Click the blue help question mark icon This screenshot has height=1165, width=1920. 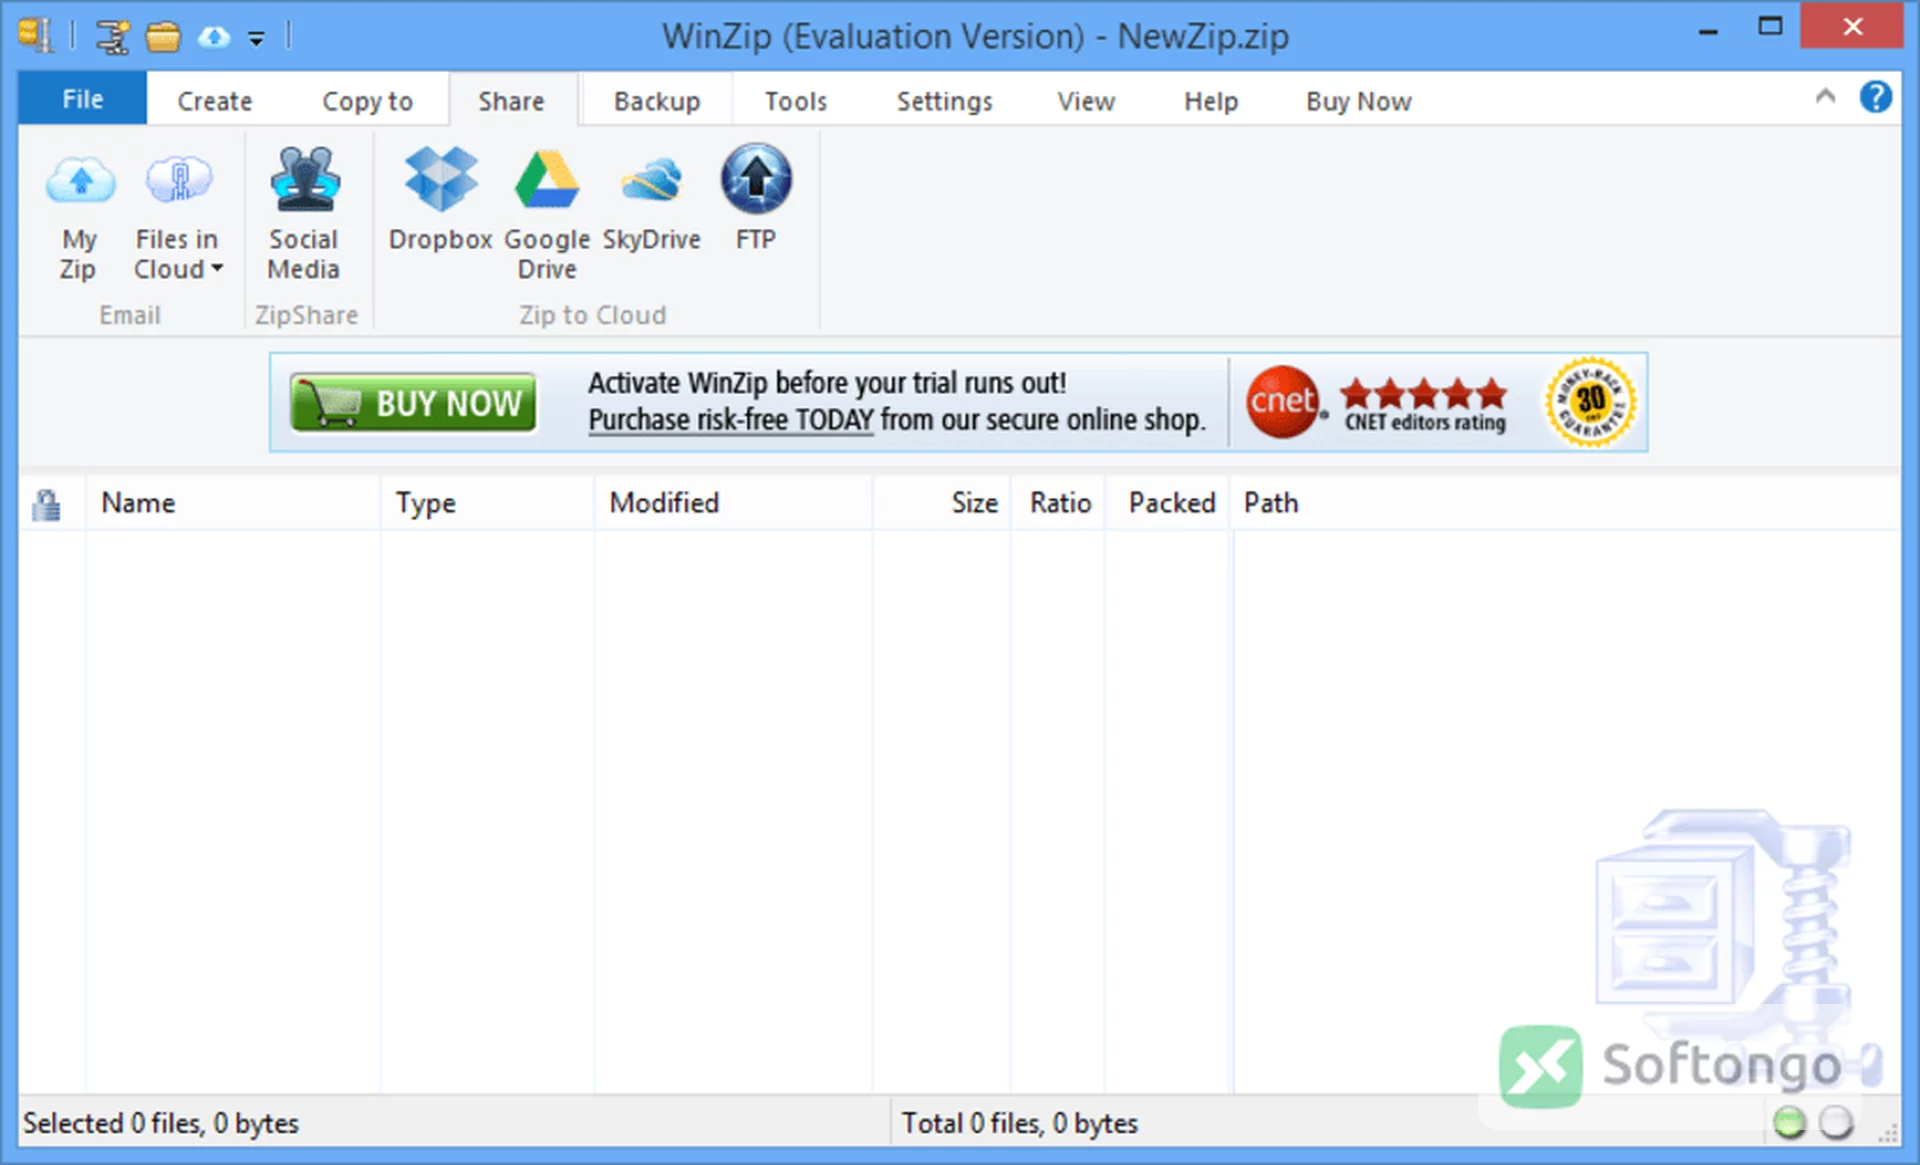[1875, 97]
